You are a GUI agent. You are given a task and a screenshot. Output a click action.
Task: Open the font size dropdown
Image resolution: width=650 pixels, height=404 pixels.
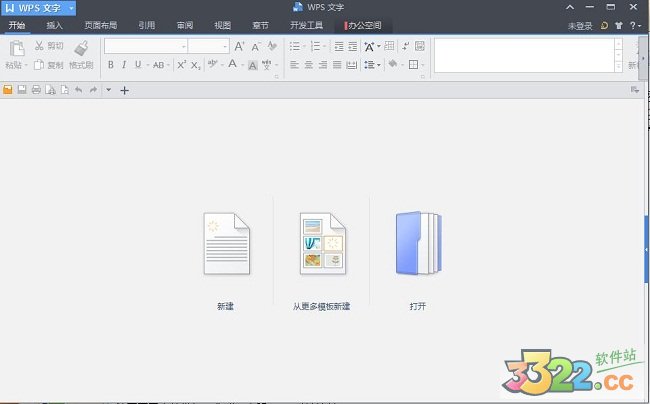[x=225, y=47]
